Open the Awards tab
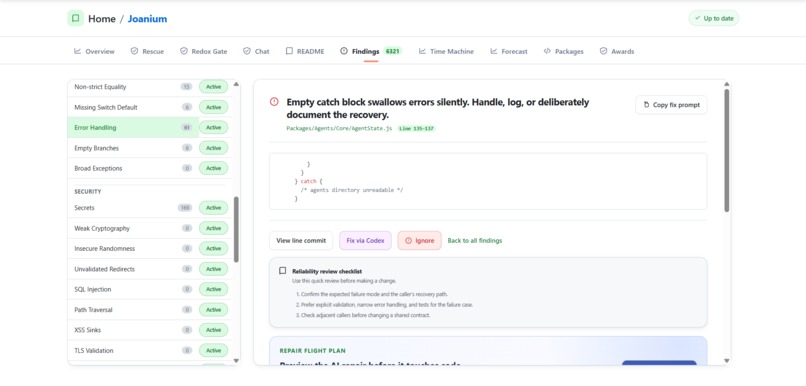 pos(617,51)
